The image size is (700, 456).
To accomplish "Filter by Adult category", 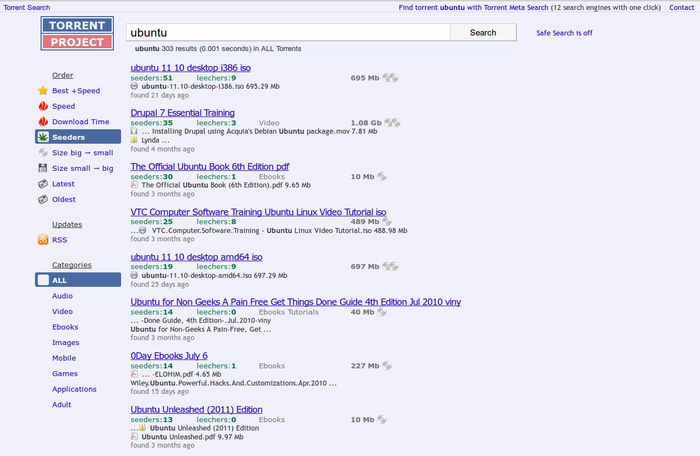I will (61, 405).
